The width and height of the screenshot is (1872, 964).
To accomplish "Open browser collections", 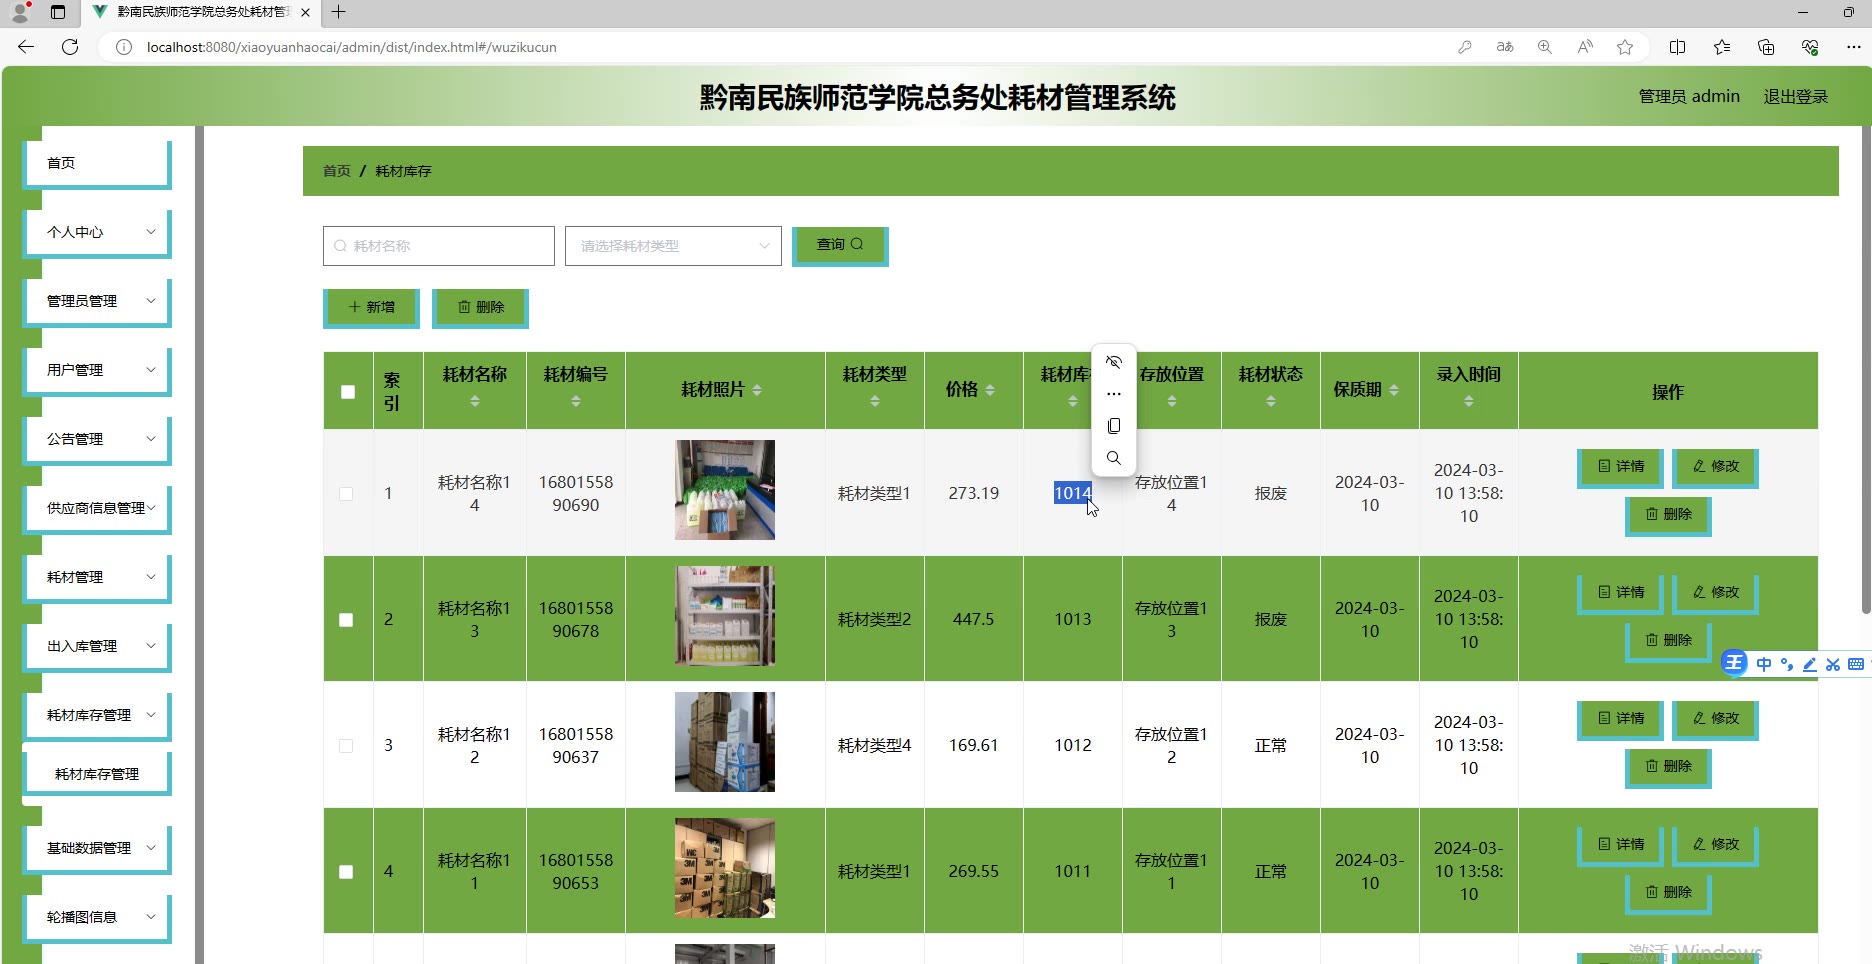I will pos(1766,47).
